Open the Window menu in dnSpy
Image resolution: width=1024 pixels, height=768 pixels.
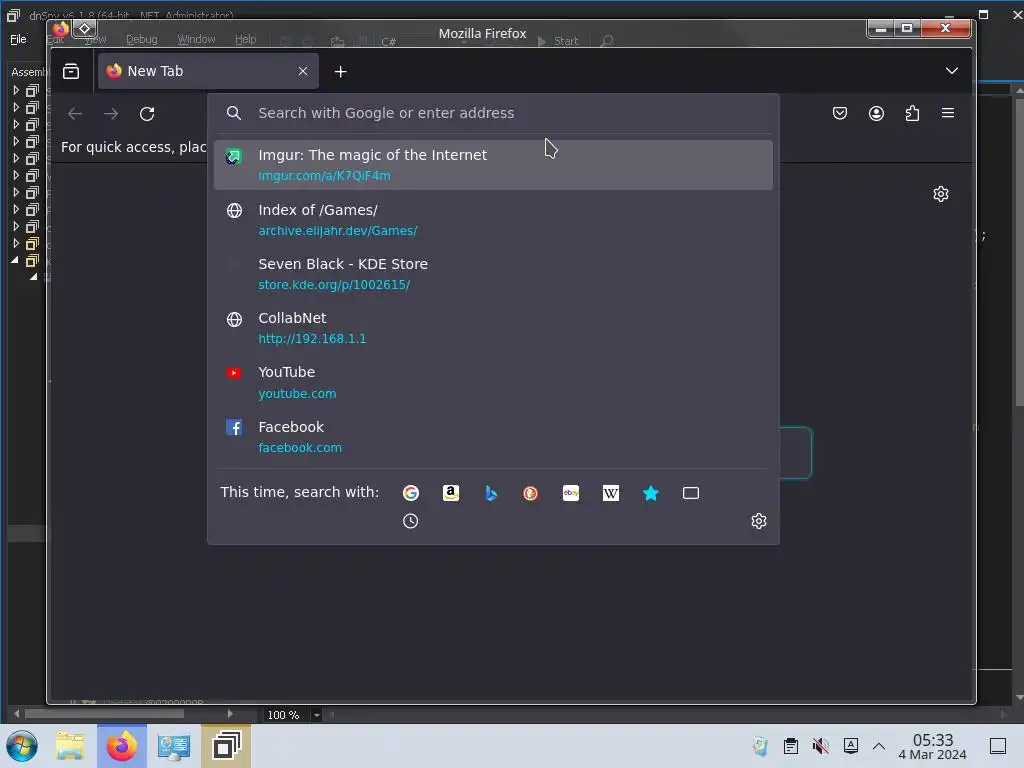point(196,39)
